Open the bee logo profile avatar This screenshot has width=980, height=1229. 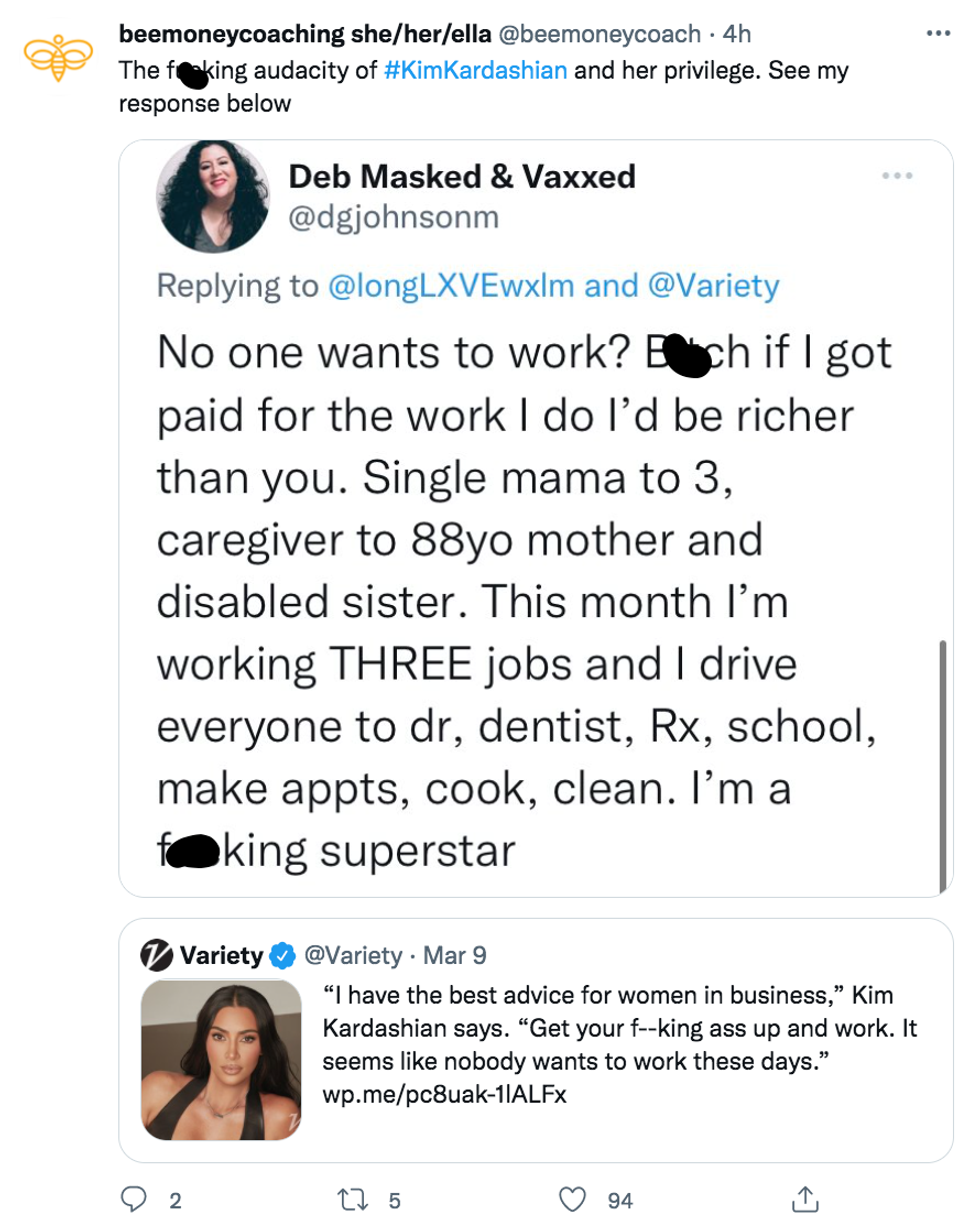[58, 57]
